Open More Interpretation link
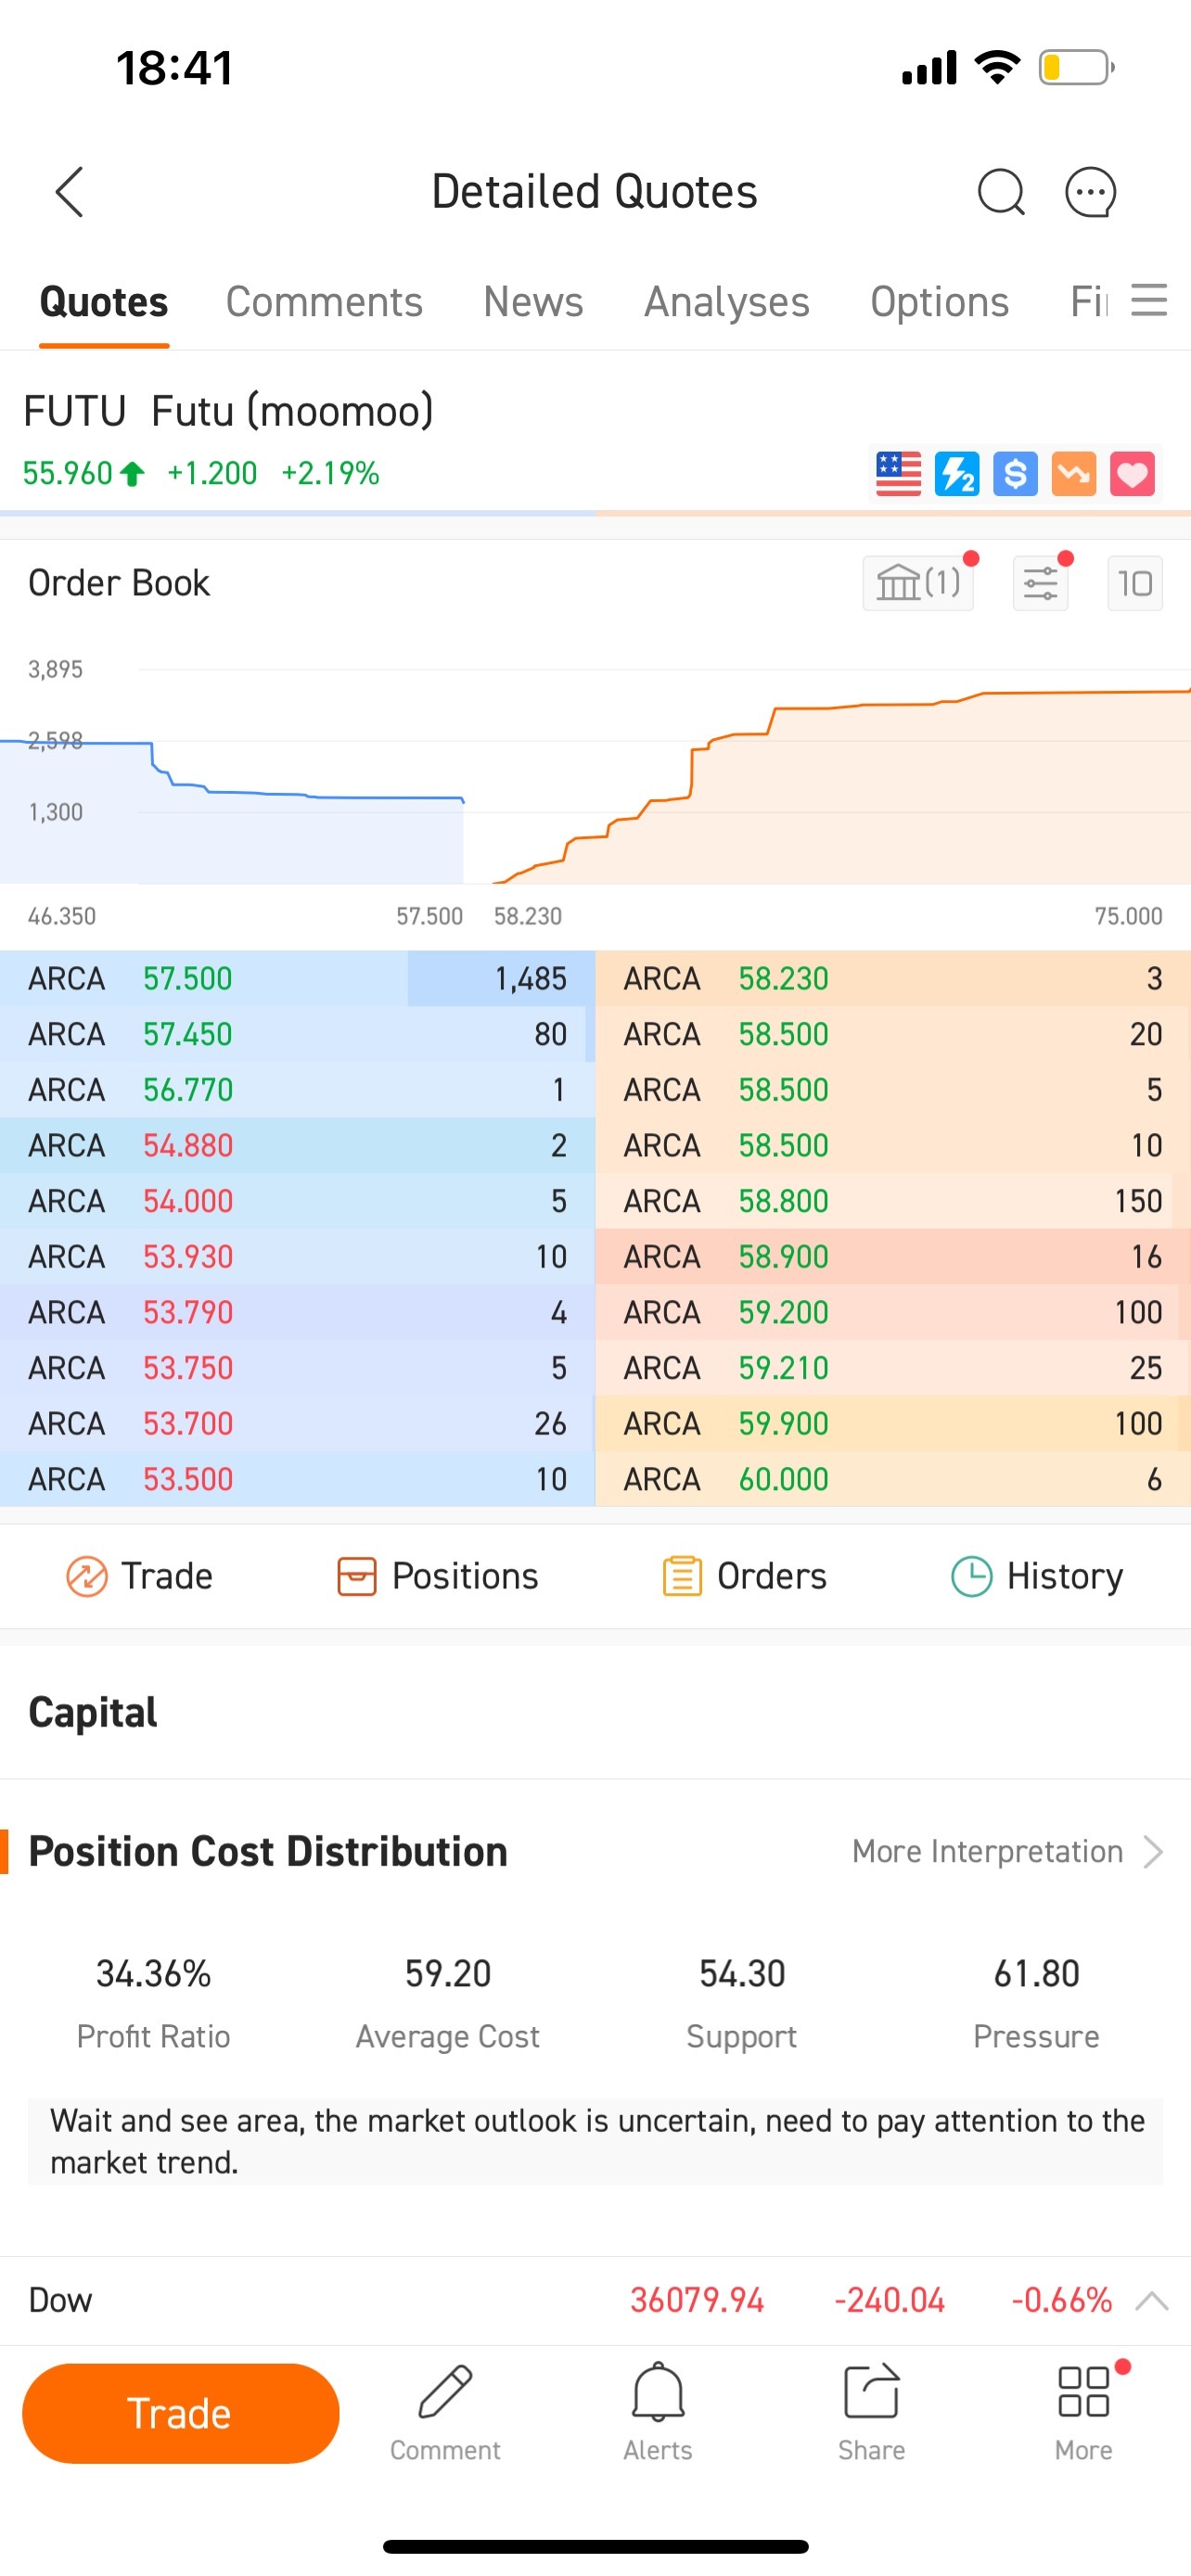1191x2576 pixels. 1007,1851
